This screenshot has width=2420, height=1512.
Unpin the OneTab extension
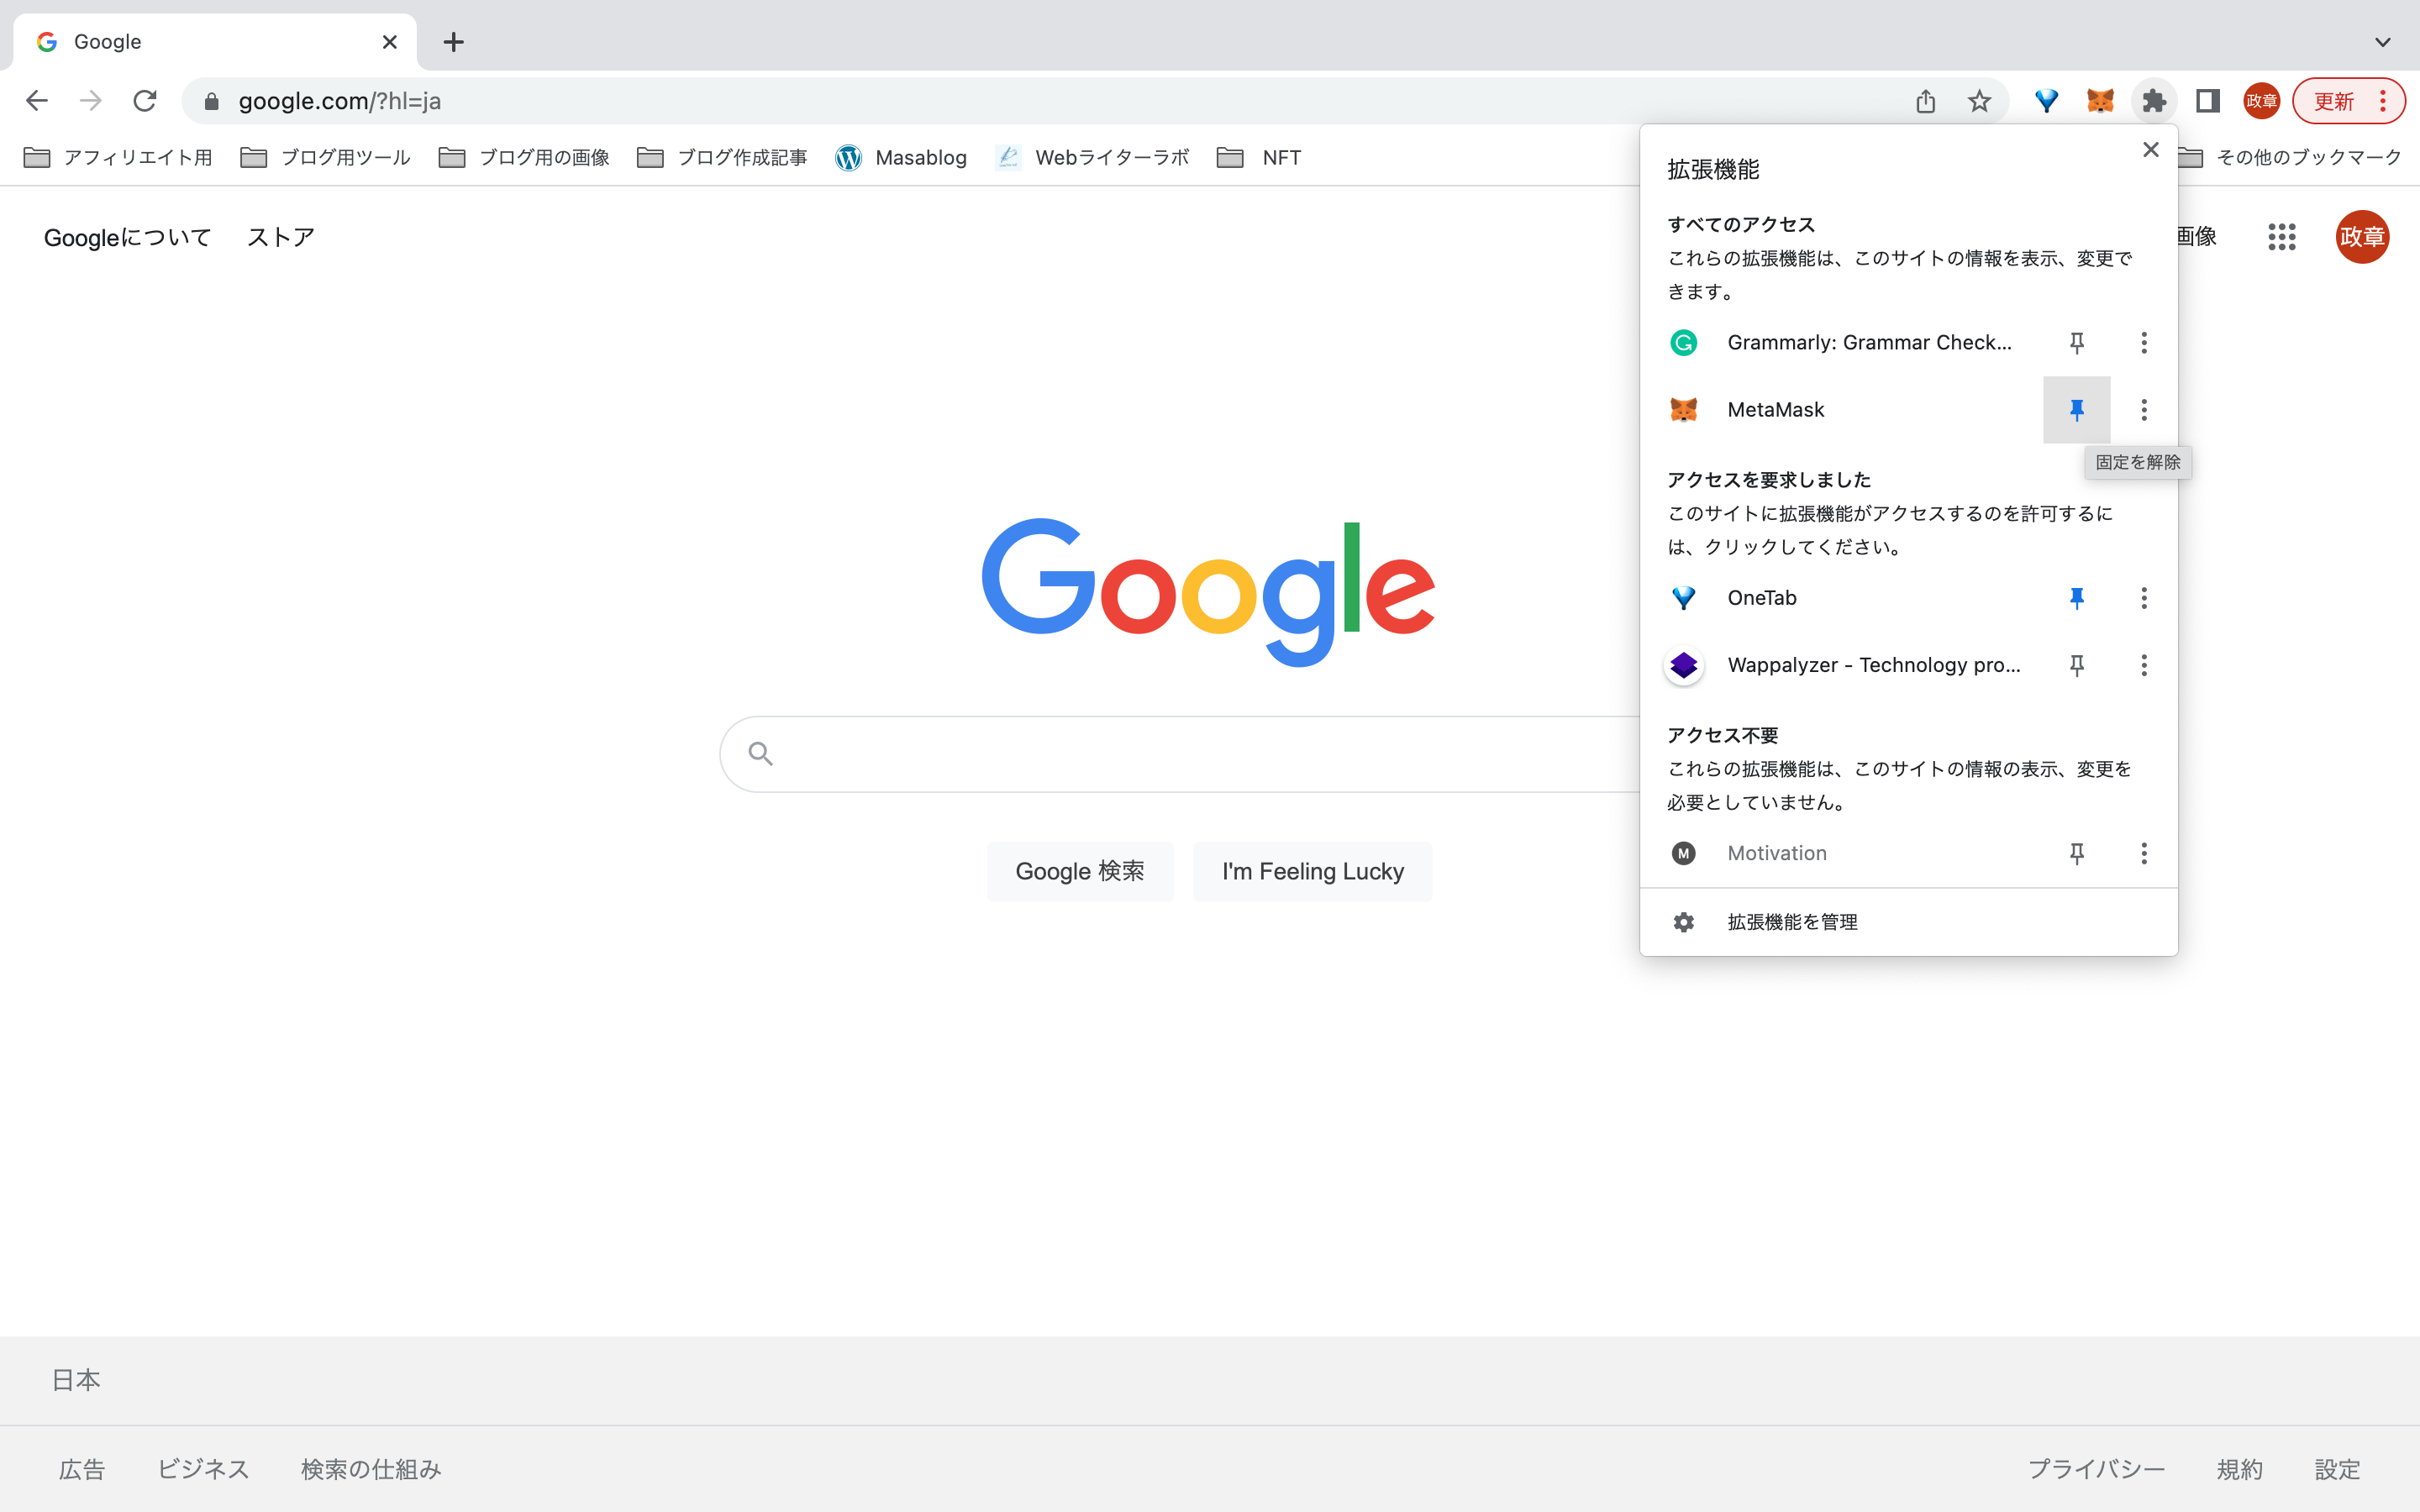pos(2077,598)
